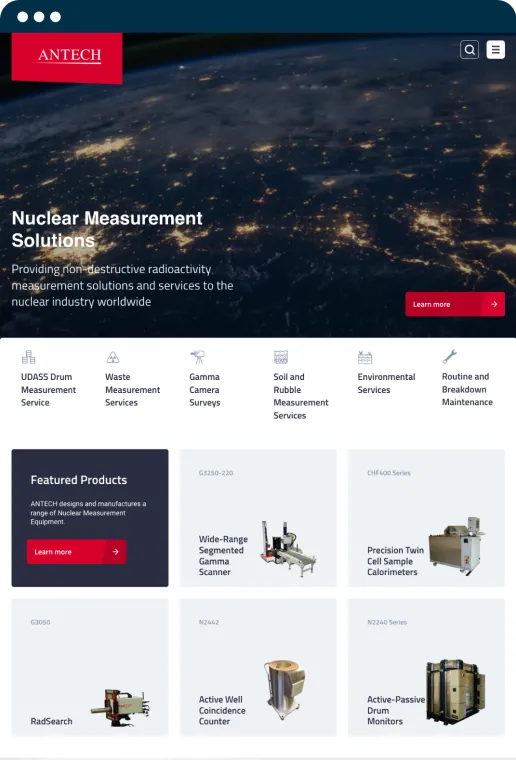
Task: Select Wide-Range Segmented Gamma Scanner title
Action: (223, 555)
